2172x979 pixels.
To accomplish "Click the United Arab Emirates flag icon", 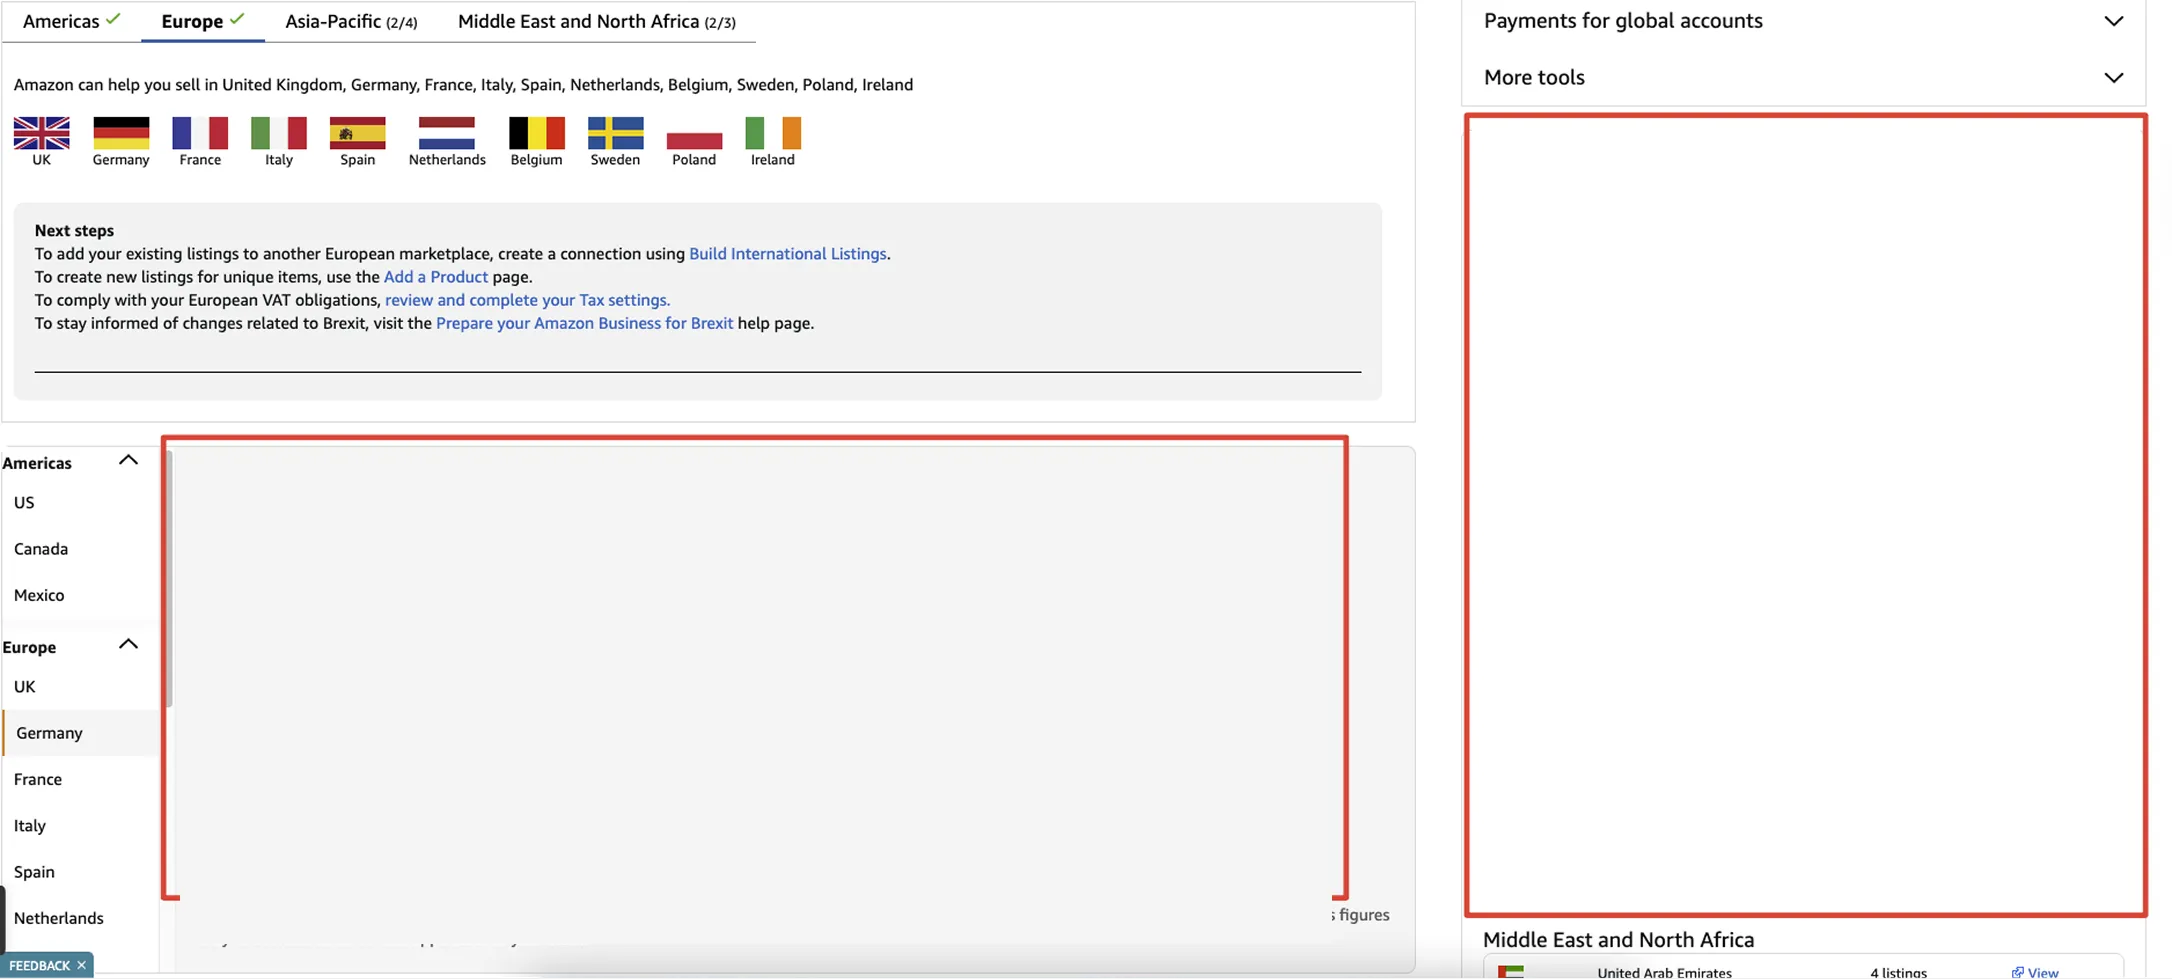I will 1512,971.
